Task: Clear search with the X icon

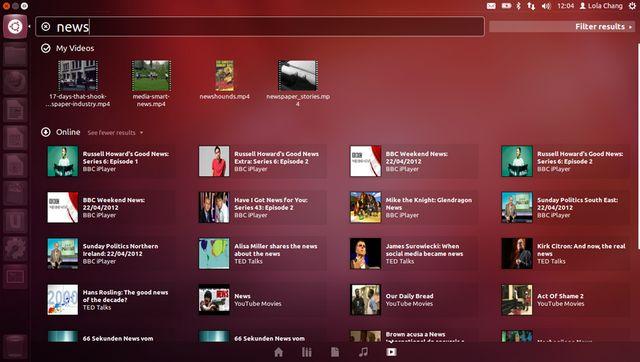Action: [46, 27]
